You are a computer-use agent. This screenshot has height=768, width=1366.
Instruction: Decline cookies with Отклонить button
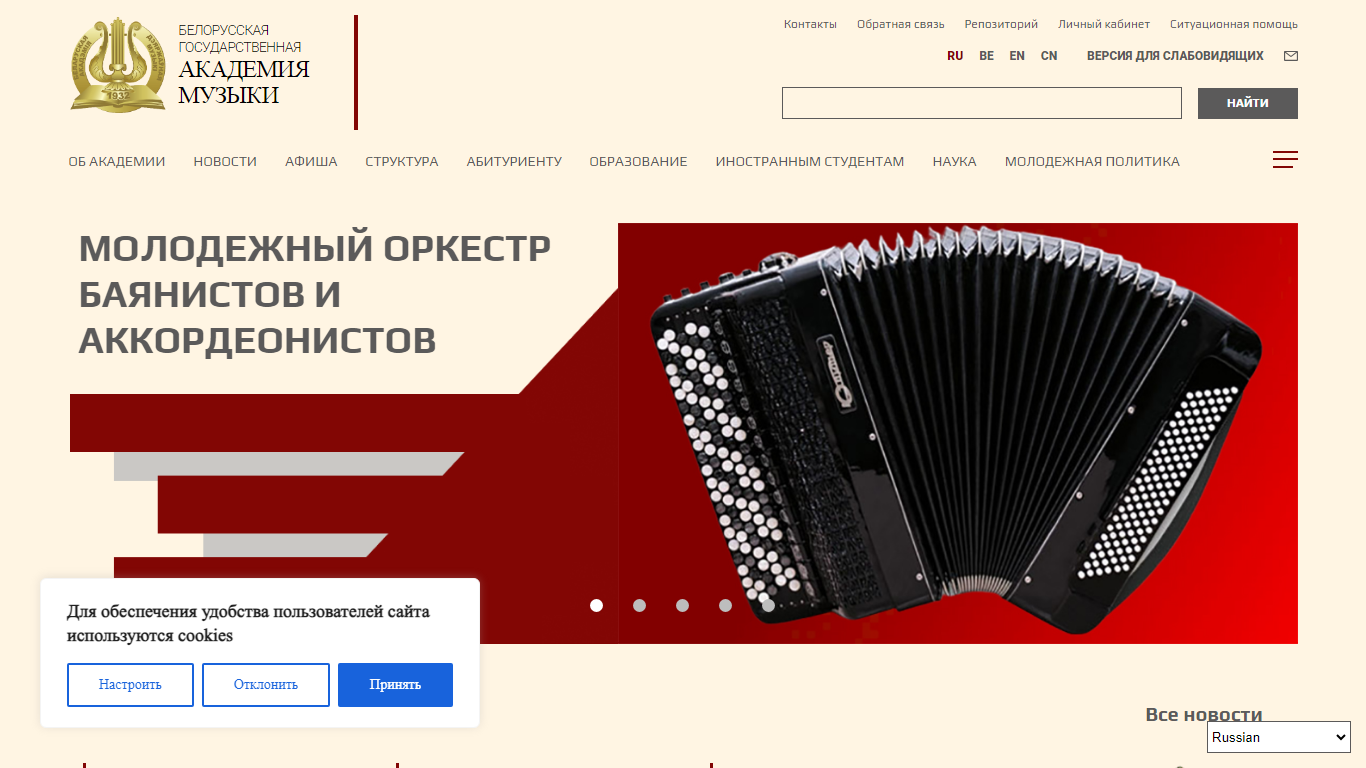(266, 685)
